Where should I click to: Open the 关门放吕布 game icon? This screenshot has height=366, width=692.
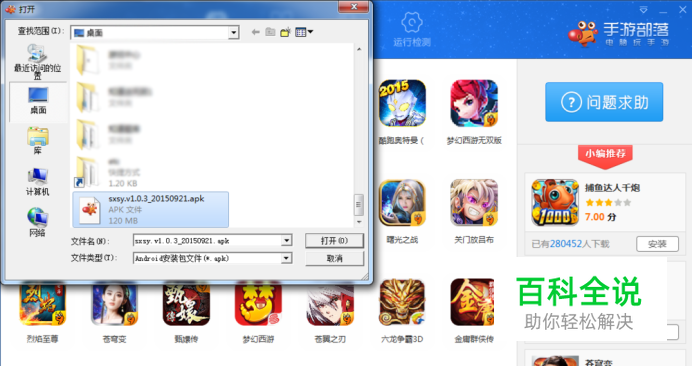point(474,203)
